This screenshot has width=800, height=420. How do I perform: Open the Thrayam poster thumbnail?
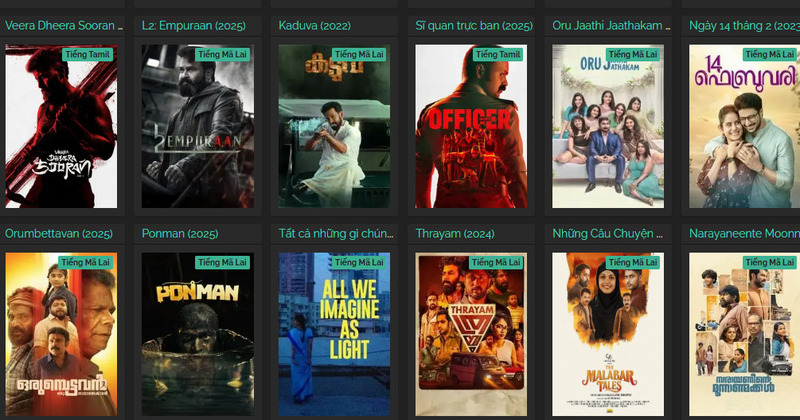471,334
